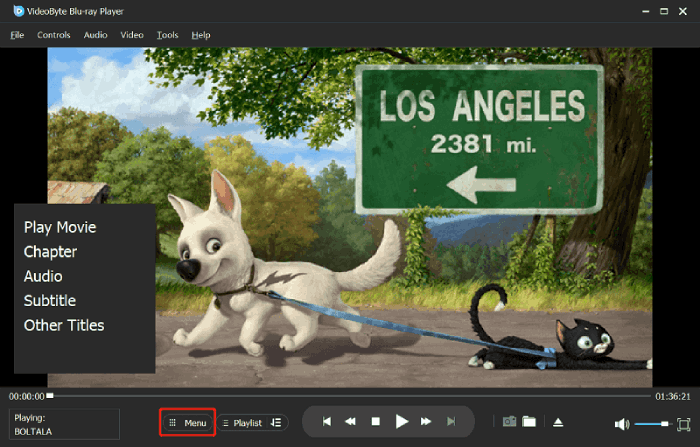Click the playback progress bar

[350, 396]
